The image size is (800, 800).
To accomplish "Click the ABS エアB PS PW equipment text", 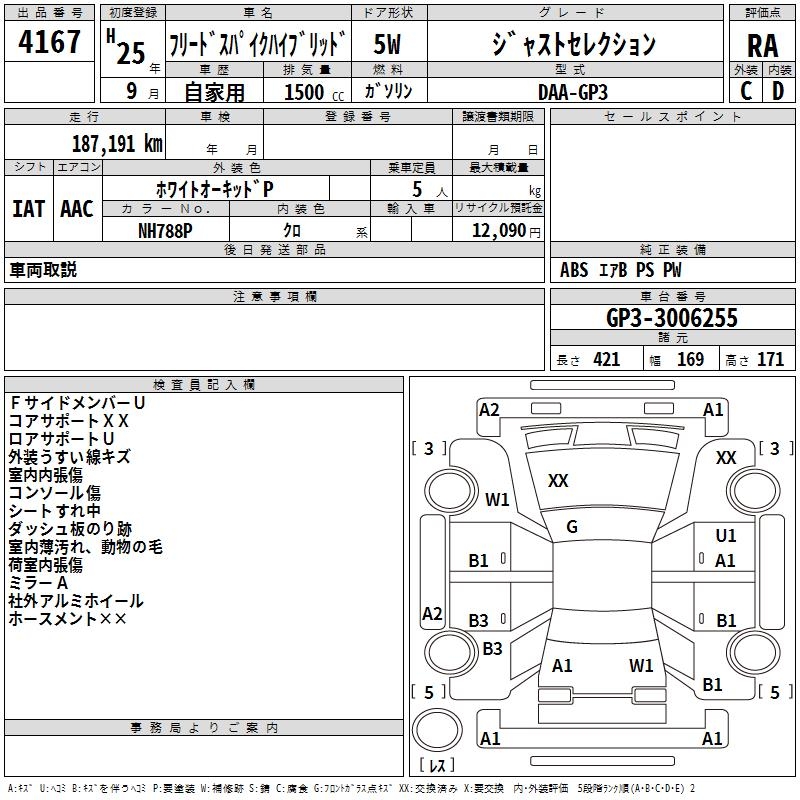I will (x=621, y=270).
